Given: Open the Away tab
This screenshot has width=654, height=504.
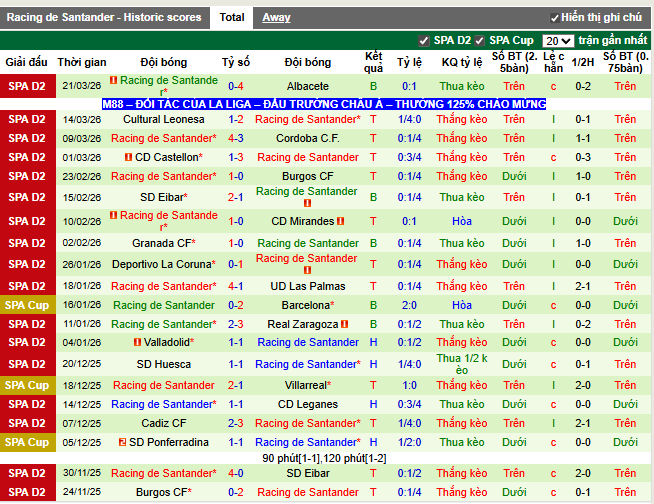Looking at the screenshot, I should coord(276,18).
